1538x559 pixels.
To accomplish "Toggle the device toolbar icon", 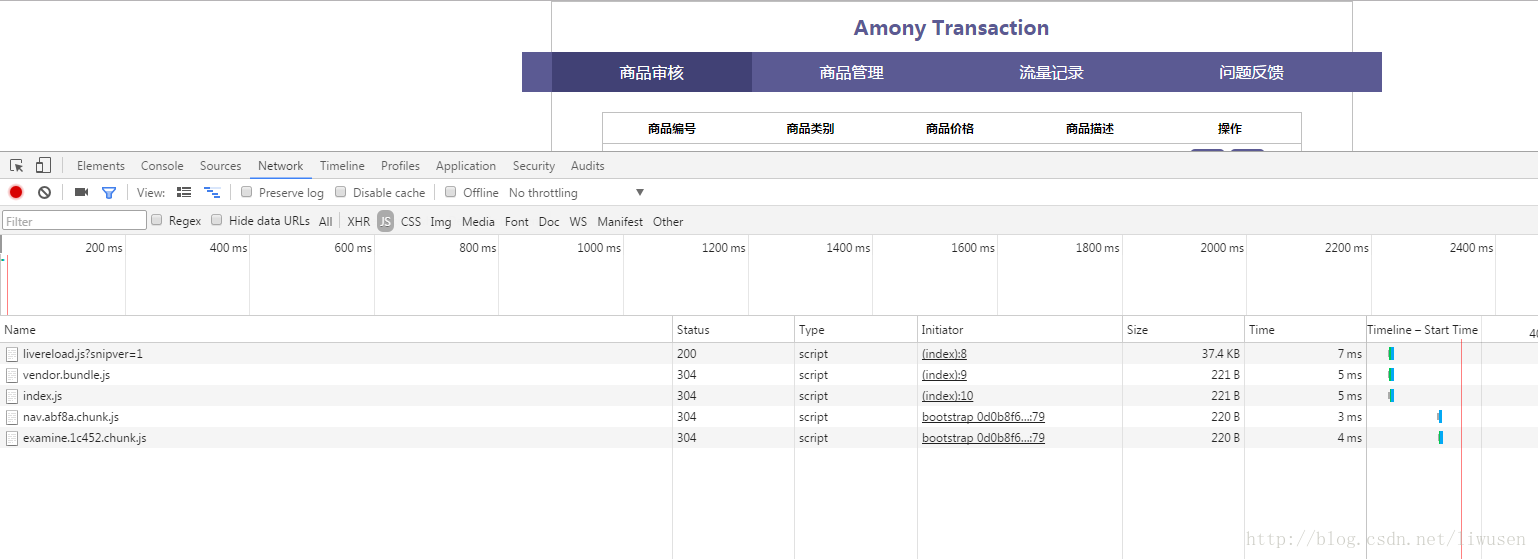I will tap(43, 166).
